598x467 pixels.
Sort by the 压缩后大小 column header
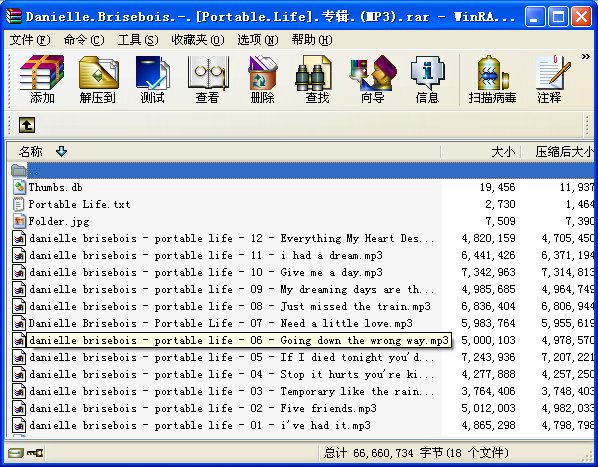click(558, 152)
